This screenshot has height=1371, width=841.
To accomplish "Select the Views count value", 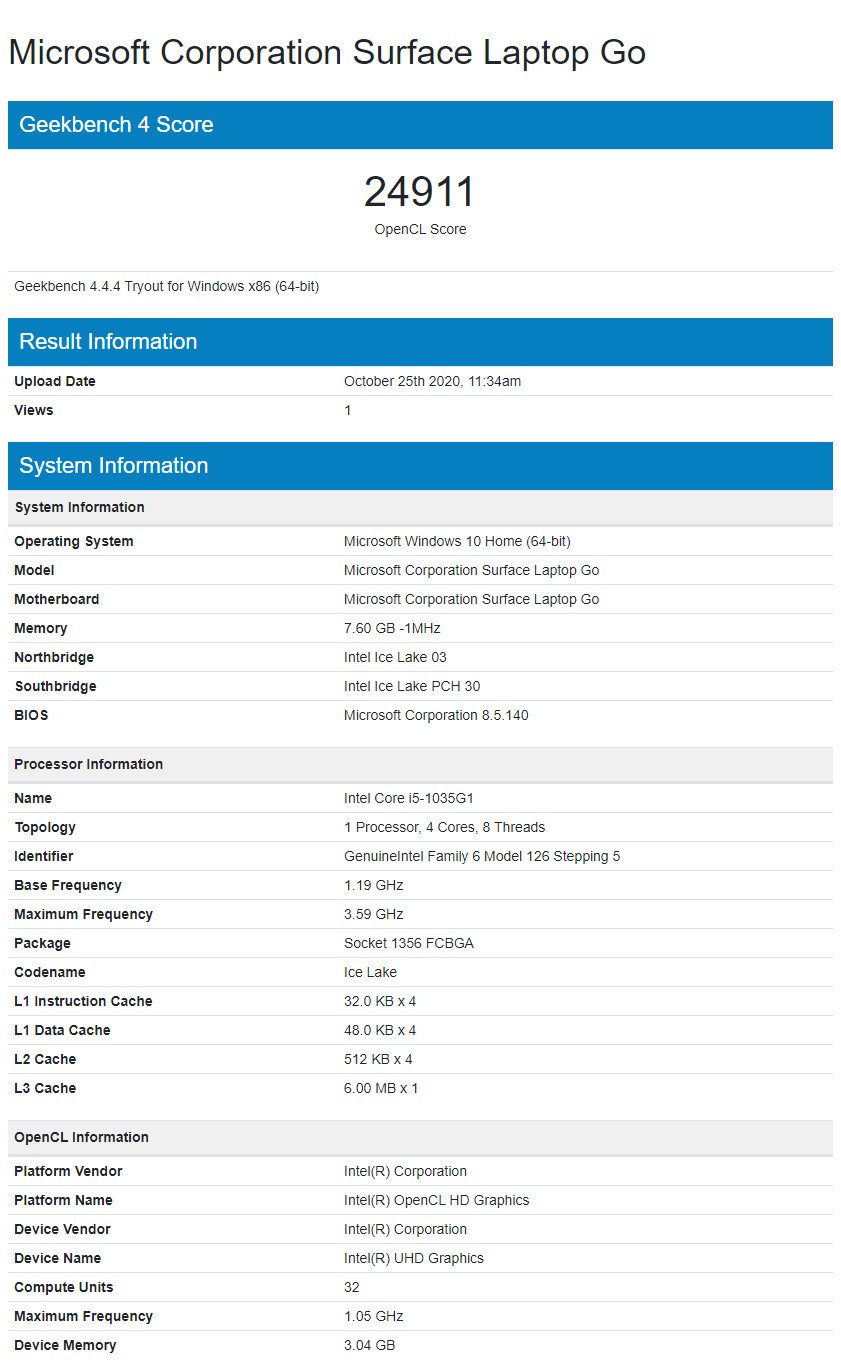I will click(x=348, y=410).
